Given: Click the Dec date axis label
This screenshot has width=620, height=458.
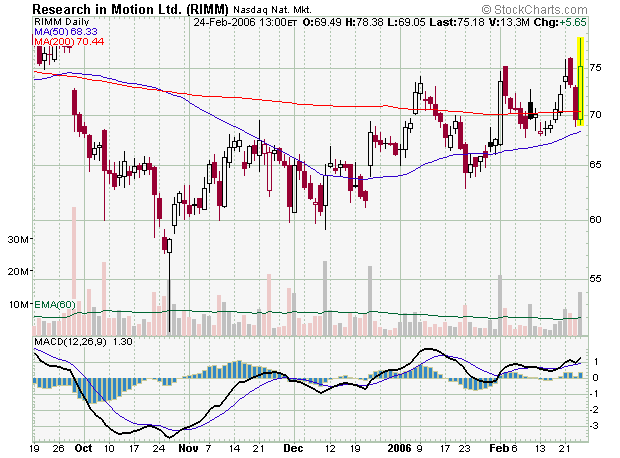Looking at the screenshot, I should pyautogui.click(x=293, y=448).
